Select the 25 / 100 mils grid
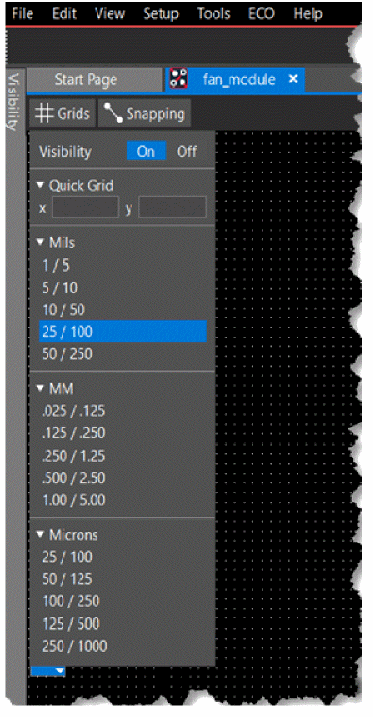373x717 pixels. tap(123, 332)
